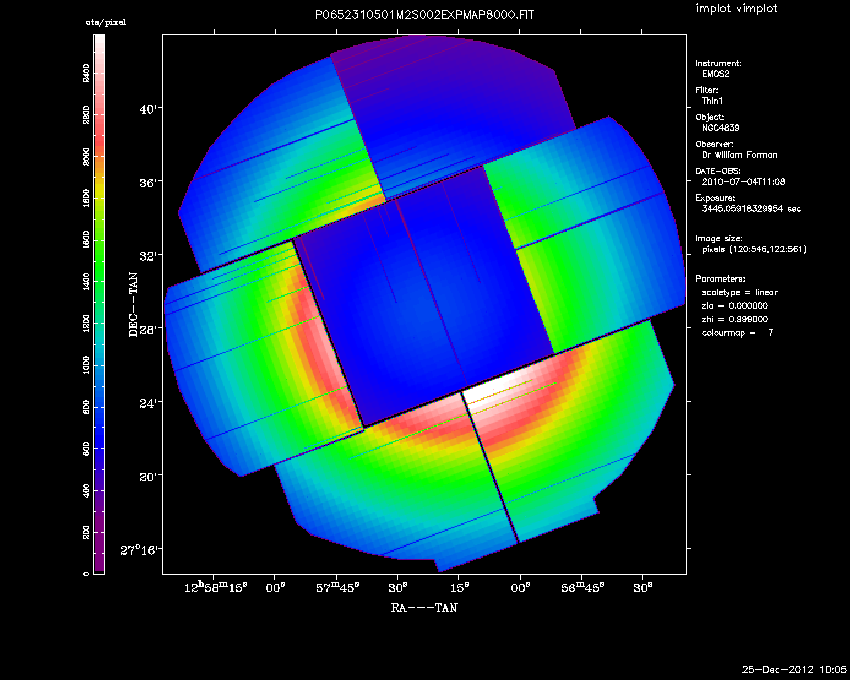The width and height of the screenshot is (850, 680).
Task: Click the 36' declination tick label
Action: 151,183
